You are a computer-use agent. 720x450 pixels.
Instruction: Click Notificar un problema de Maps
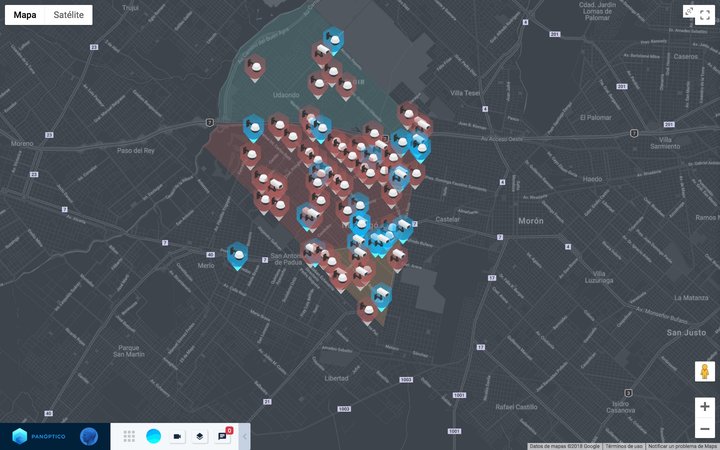(x=682, y=446)
